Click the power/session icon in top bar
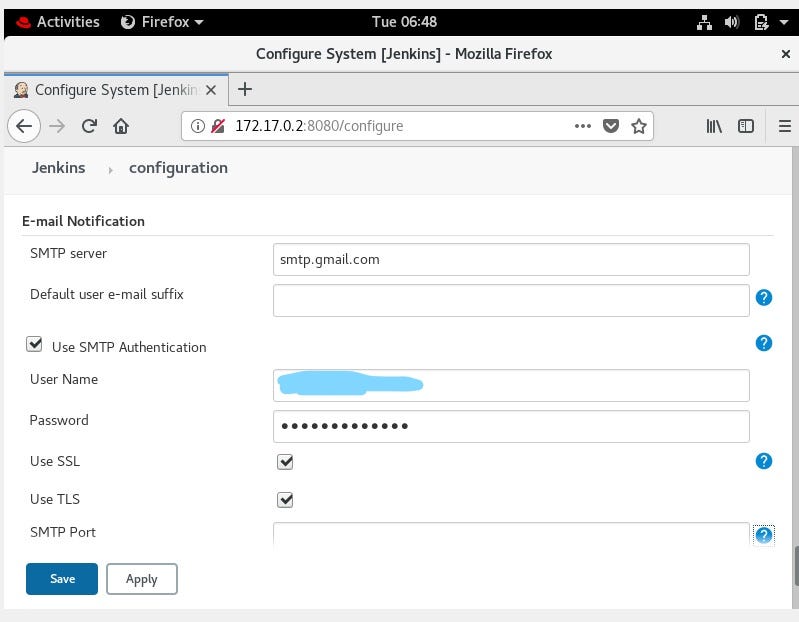799x622 pixels. [x=761, y=22]
